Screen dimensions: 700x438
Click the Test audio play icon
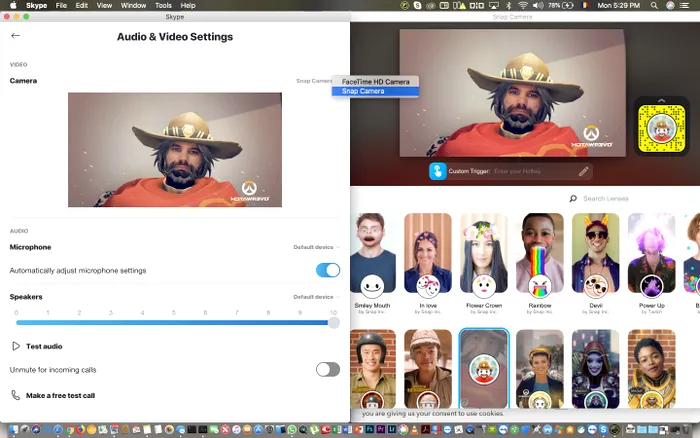16,346
